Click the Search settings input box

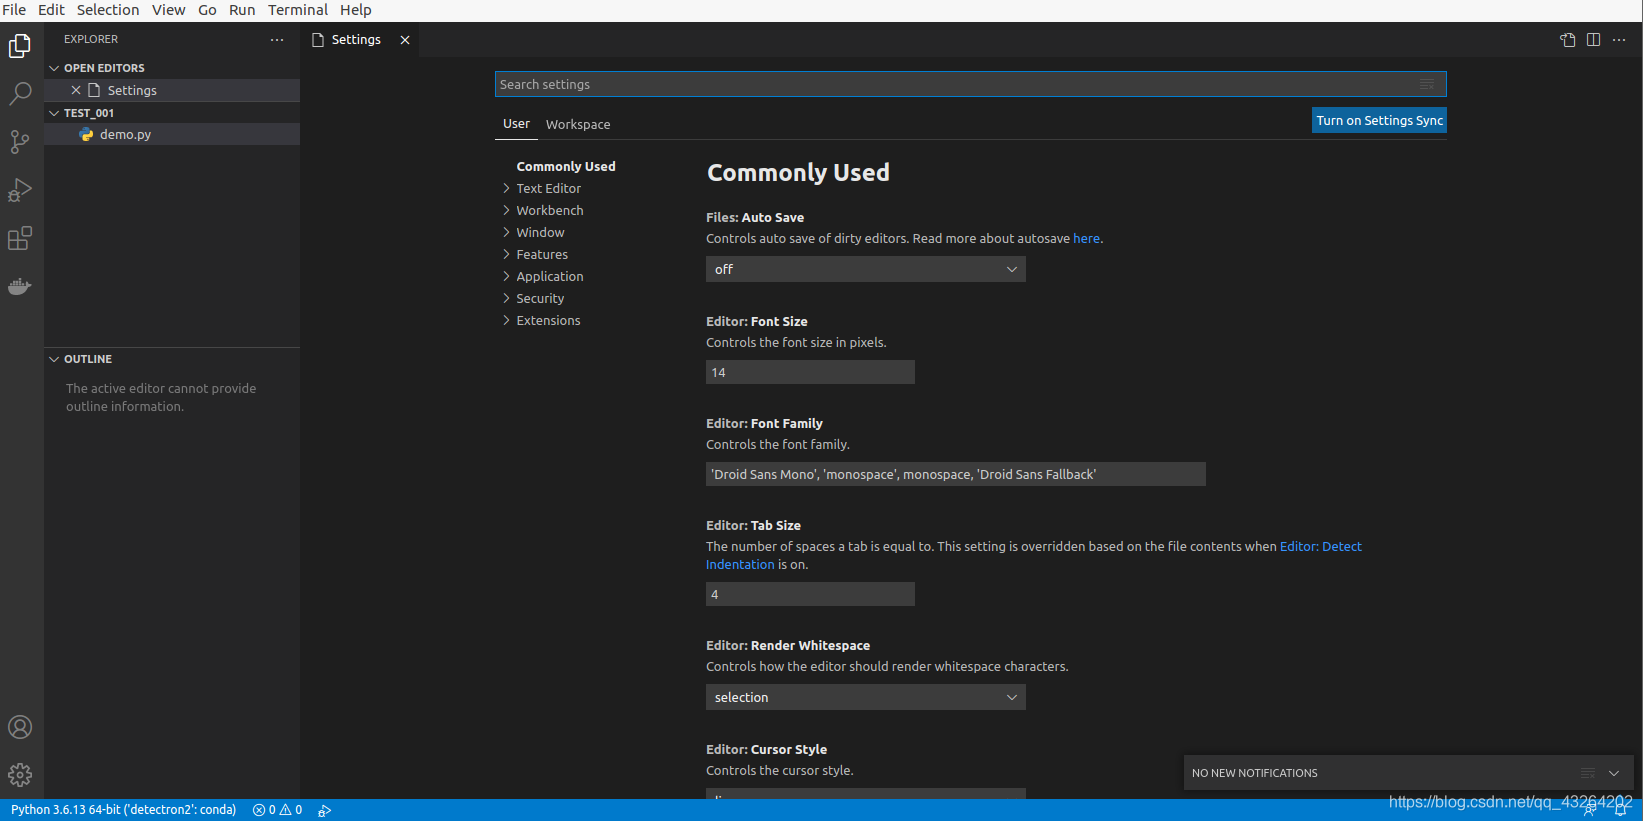[x=970, y=84]
